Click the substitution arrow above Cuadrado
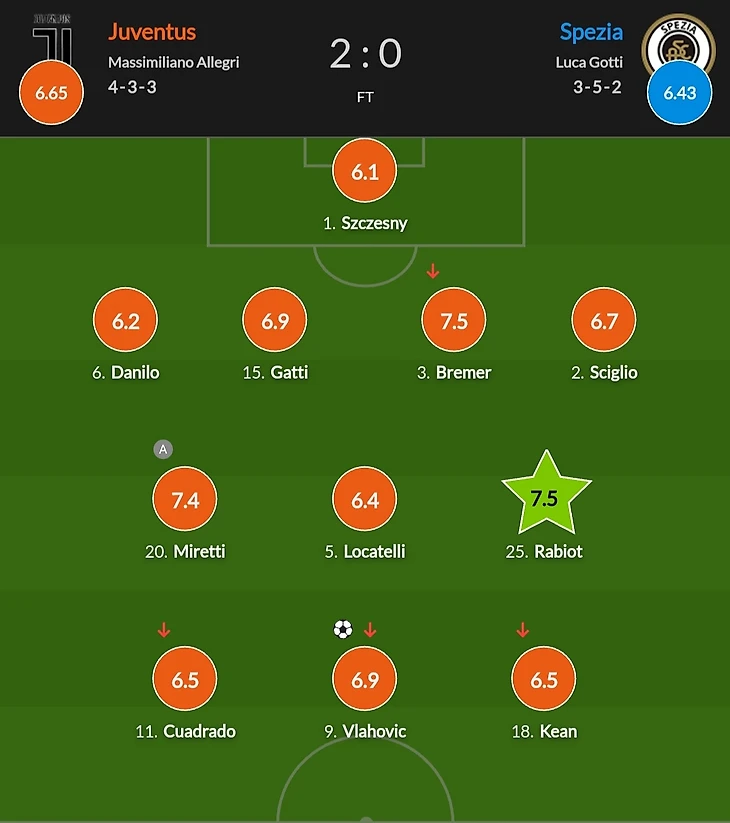 click(164, 630)
